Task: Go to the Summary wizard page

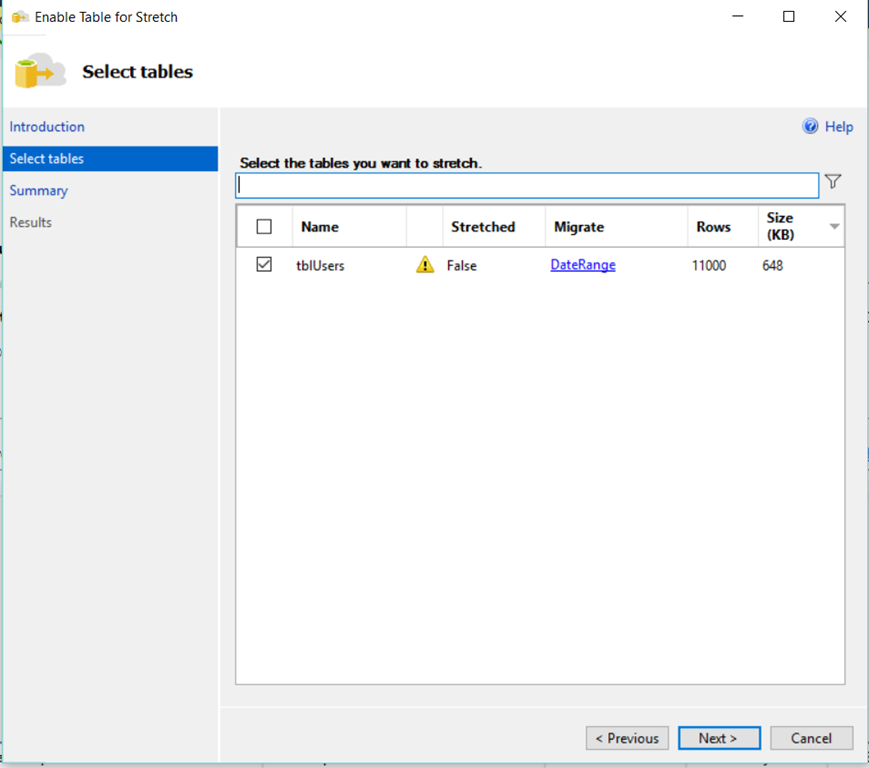Action: tap(39, 191)
